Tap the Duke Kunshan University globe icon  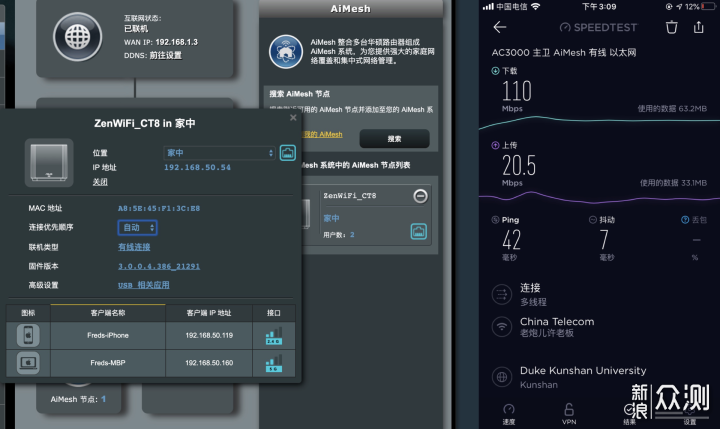(501, 377)
